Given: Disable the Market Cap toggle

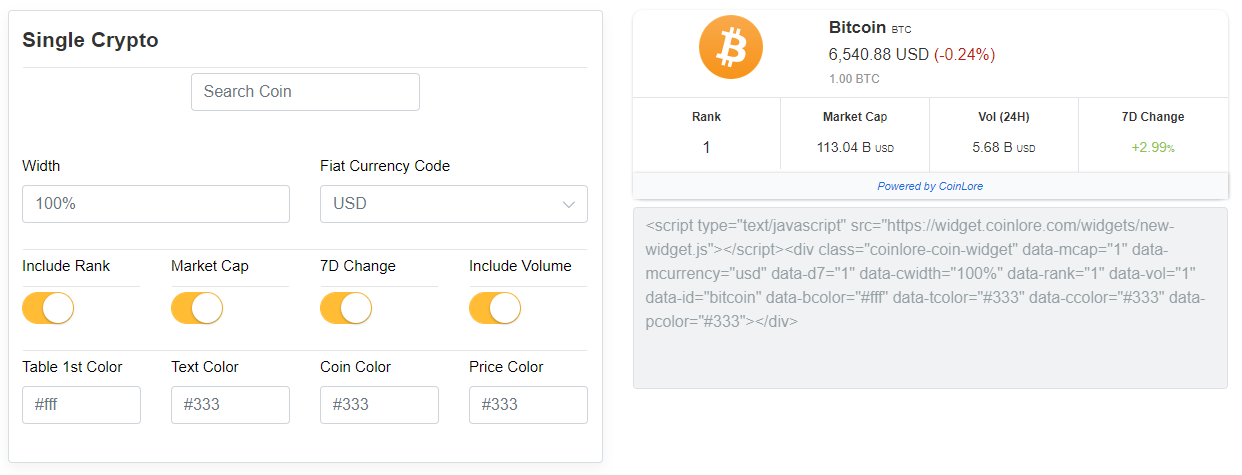Looking at the screenshot, I should tap(197, 308).
